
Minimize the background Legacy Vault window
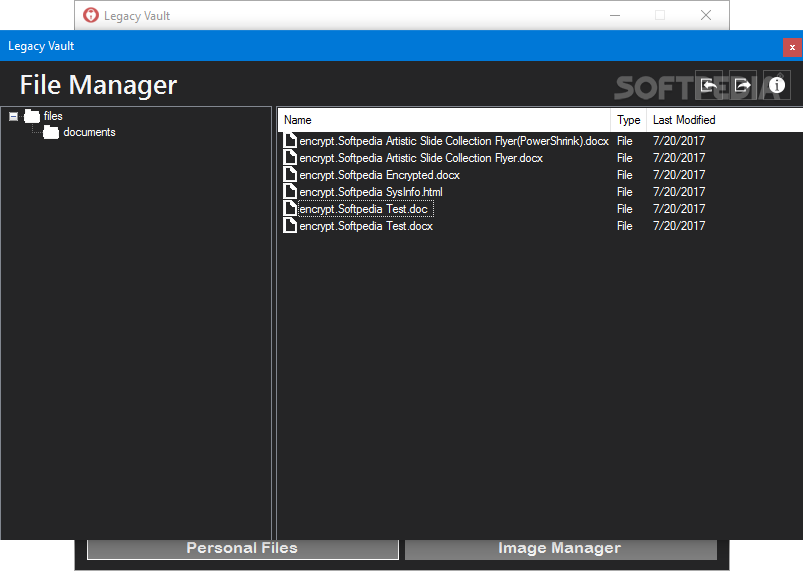(x=615, y=15)
